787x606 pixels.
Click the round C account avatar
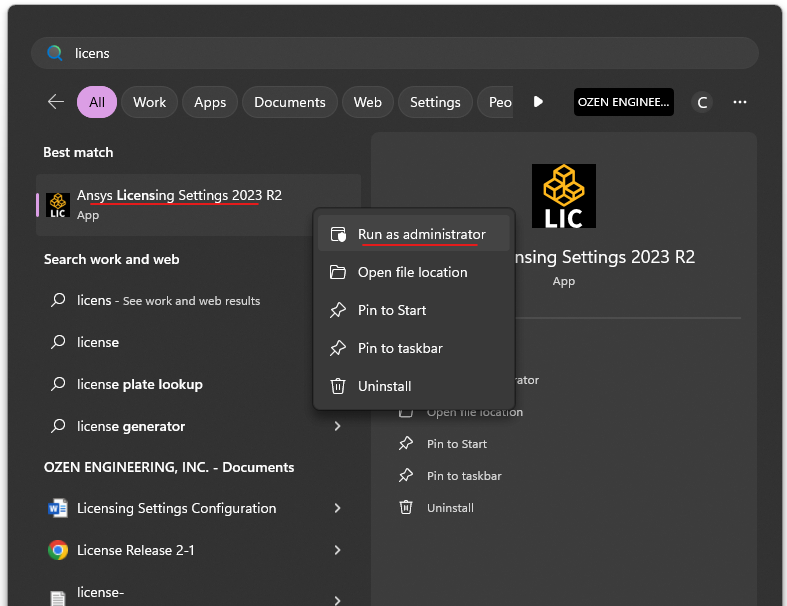pos(702,102)
